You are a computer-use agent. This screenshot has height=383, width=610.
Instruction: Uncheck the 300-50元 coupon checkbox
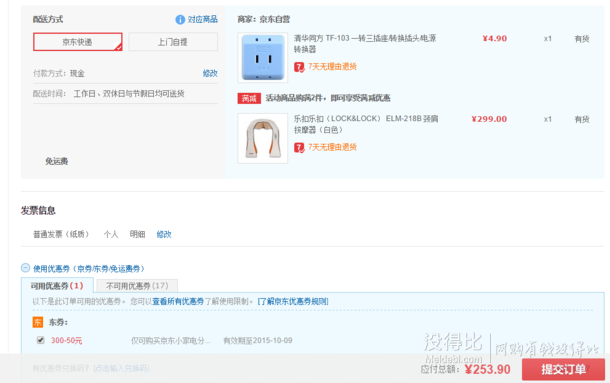point(40,340)
